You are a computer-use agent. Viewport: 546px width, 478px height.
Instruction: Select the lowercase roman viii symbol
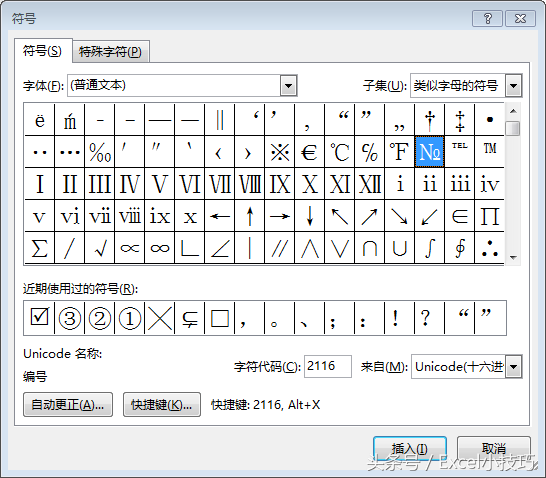click(130, 216)
